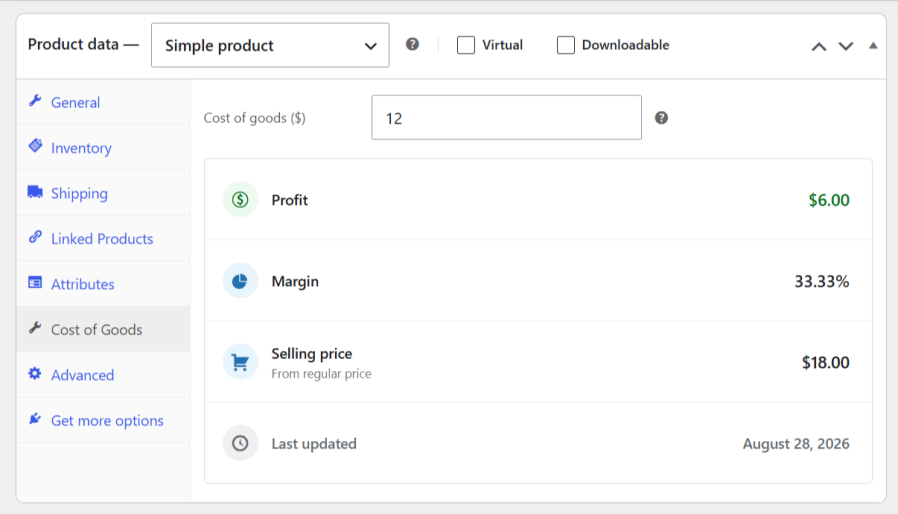Click the Linked Products chain icon
898x514 pixels.
(x=35, y=237)
